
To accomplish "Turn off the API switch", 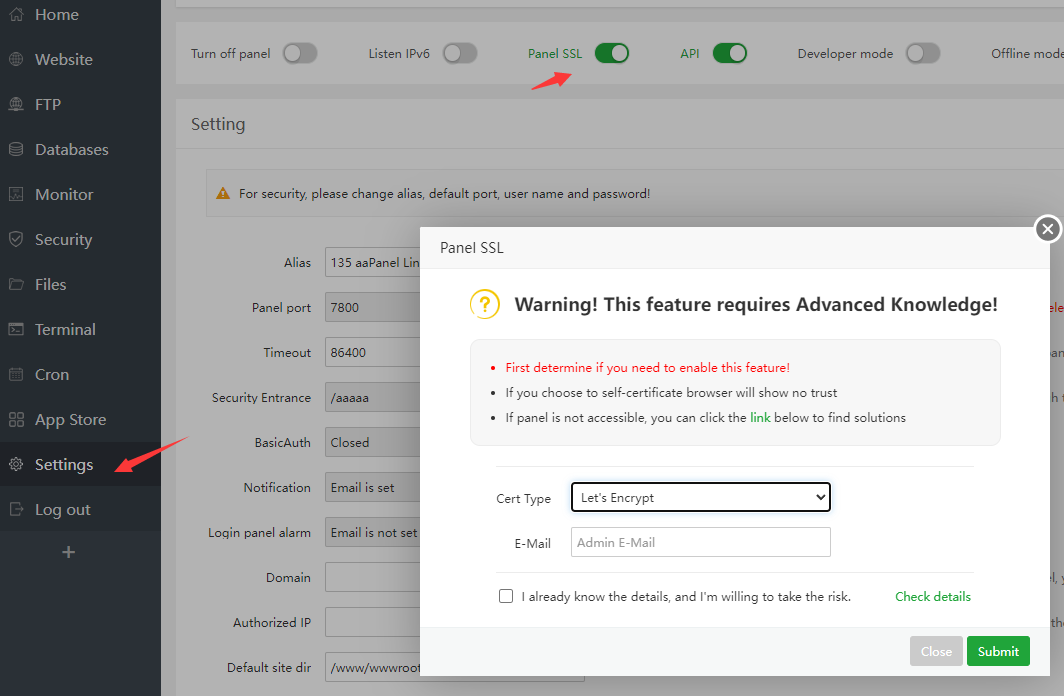I will (729, 54).
